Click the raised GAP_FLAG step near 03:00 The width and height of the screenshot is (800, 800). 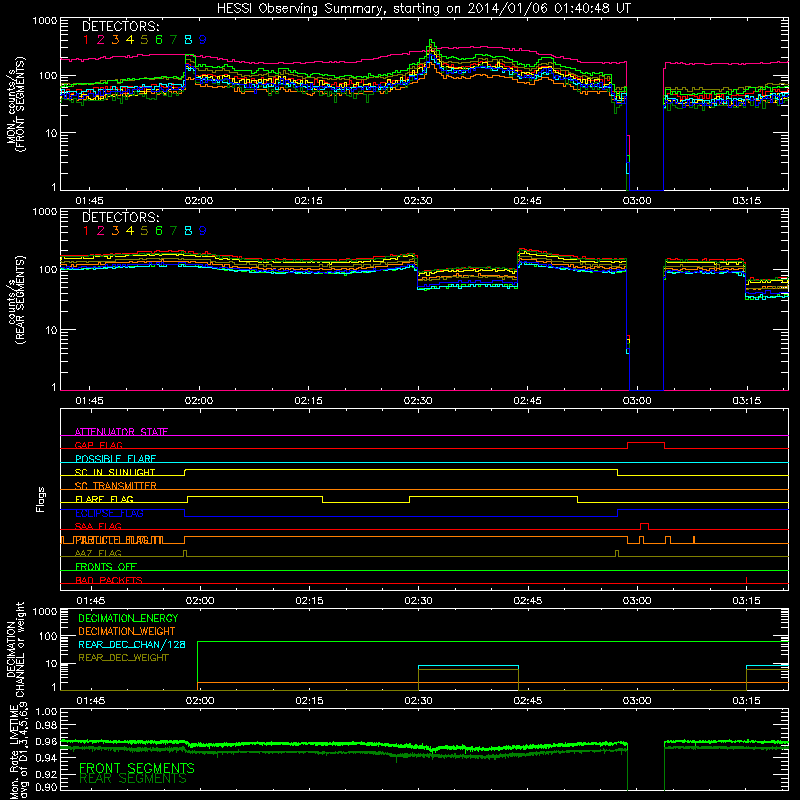[646, 443]
